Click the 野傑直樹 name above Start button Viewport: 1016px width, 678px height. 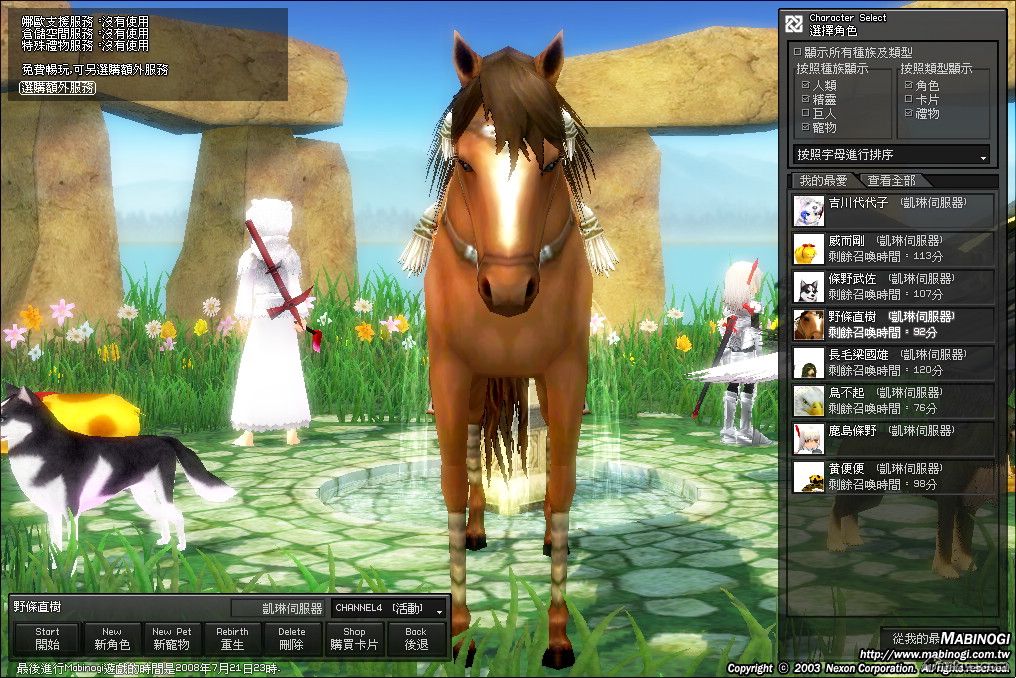point(38,607)
